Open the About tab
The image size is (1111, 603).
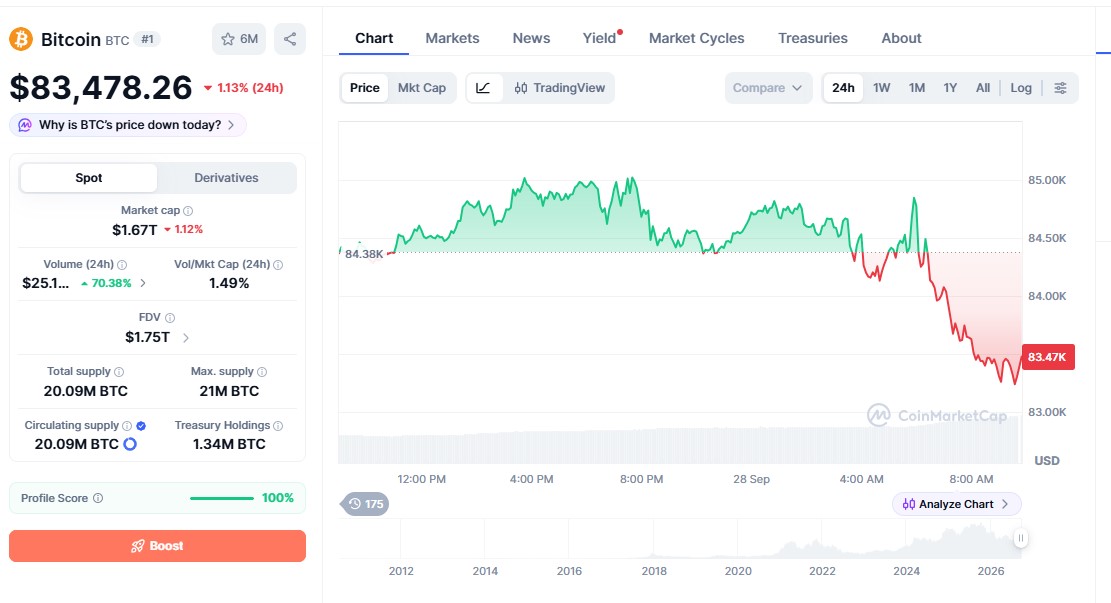click(901, 38)
